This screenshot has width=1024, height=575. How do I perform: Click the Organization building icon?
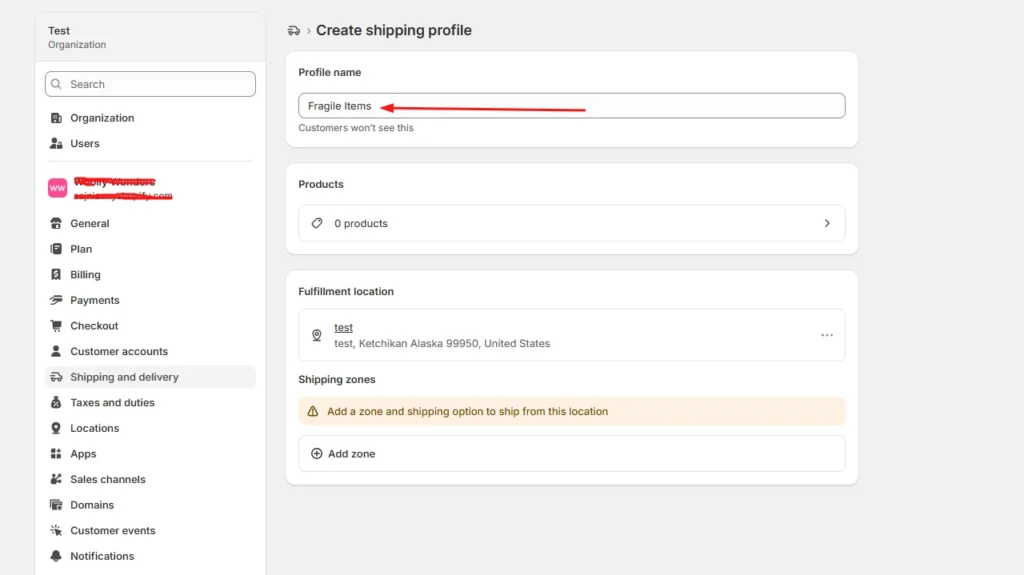coord(56,118)
